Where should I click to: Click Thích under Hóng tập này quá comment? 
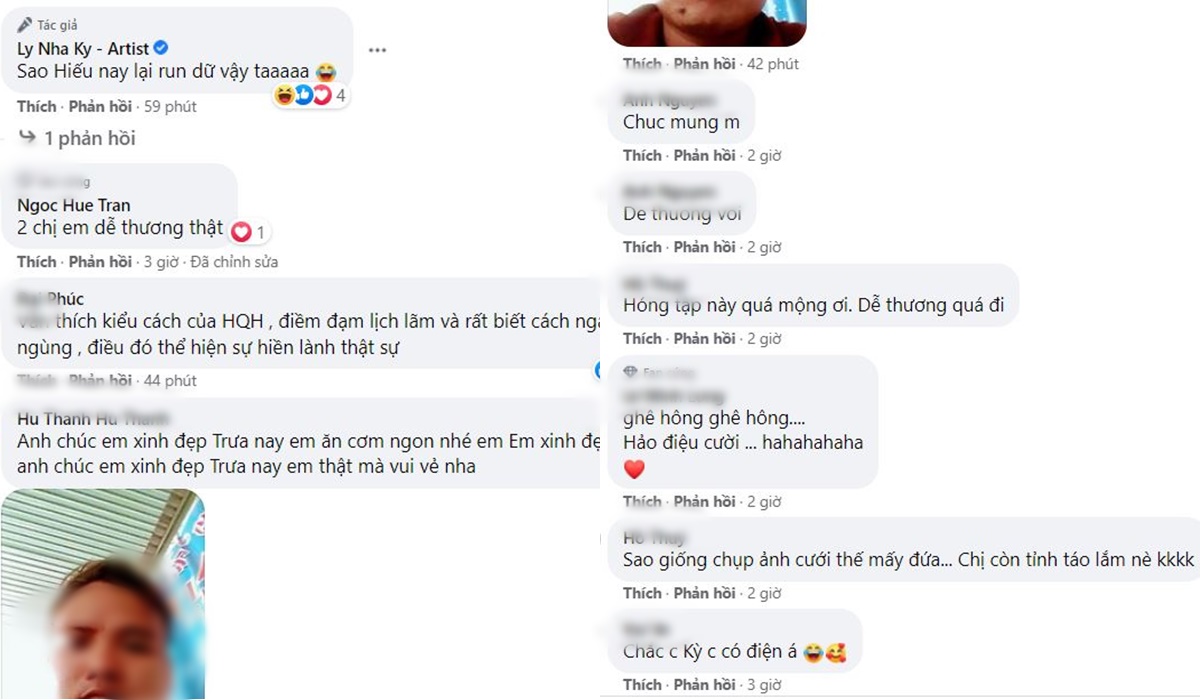pyautogui.click(x=642, y=338)
